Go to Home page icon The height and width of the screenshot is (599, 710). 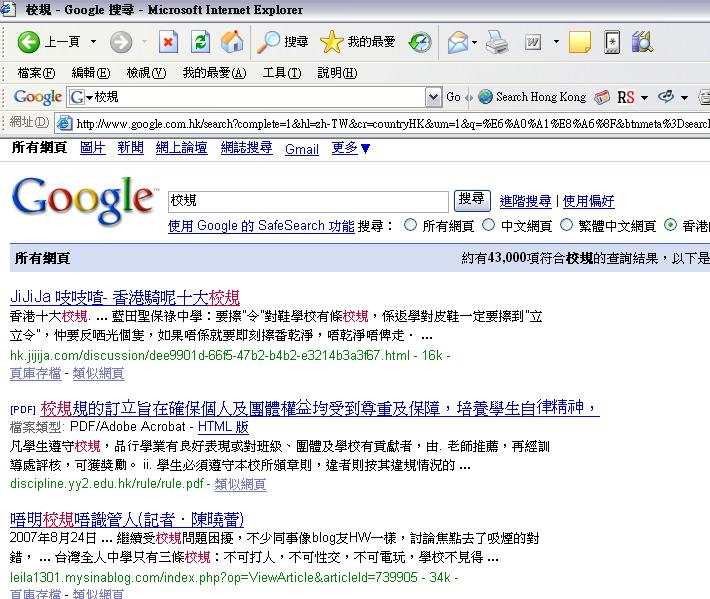(232, 42)
